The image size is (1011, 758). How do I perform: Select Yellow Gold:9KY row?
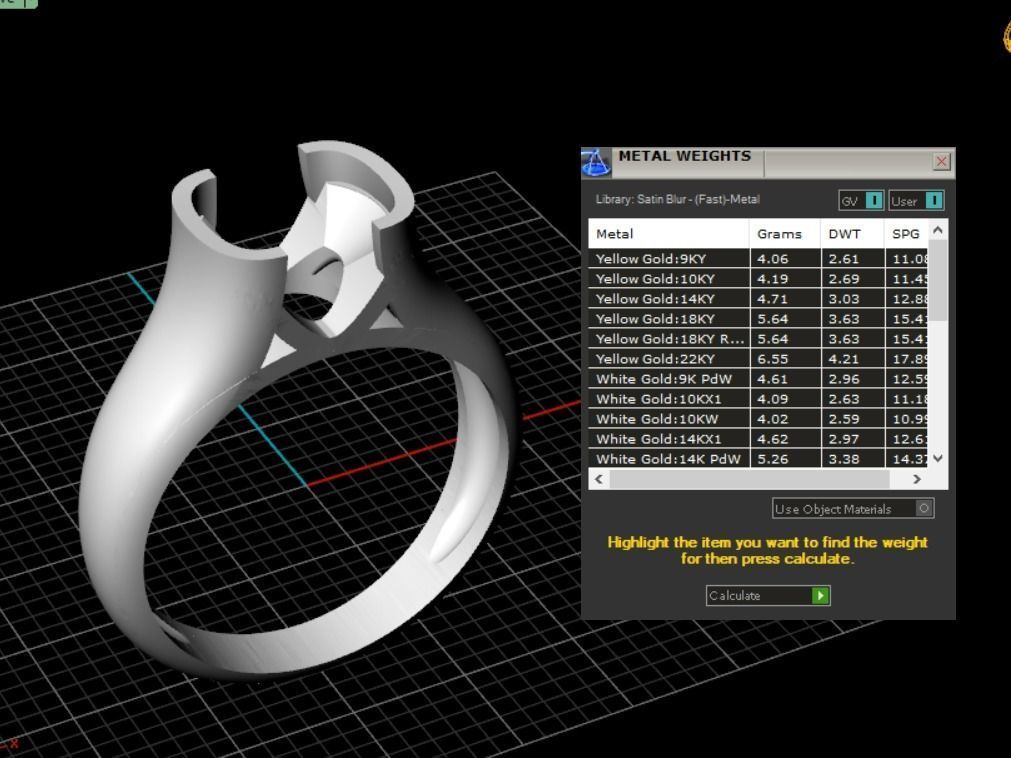point(758,258)
